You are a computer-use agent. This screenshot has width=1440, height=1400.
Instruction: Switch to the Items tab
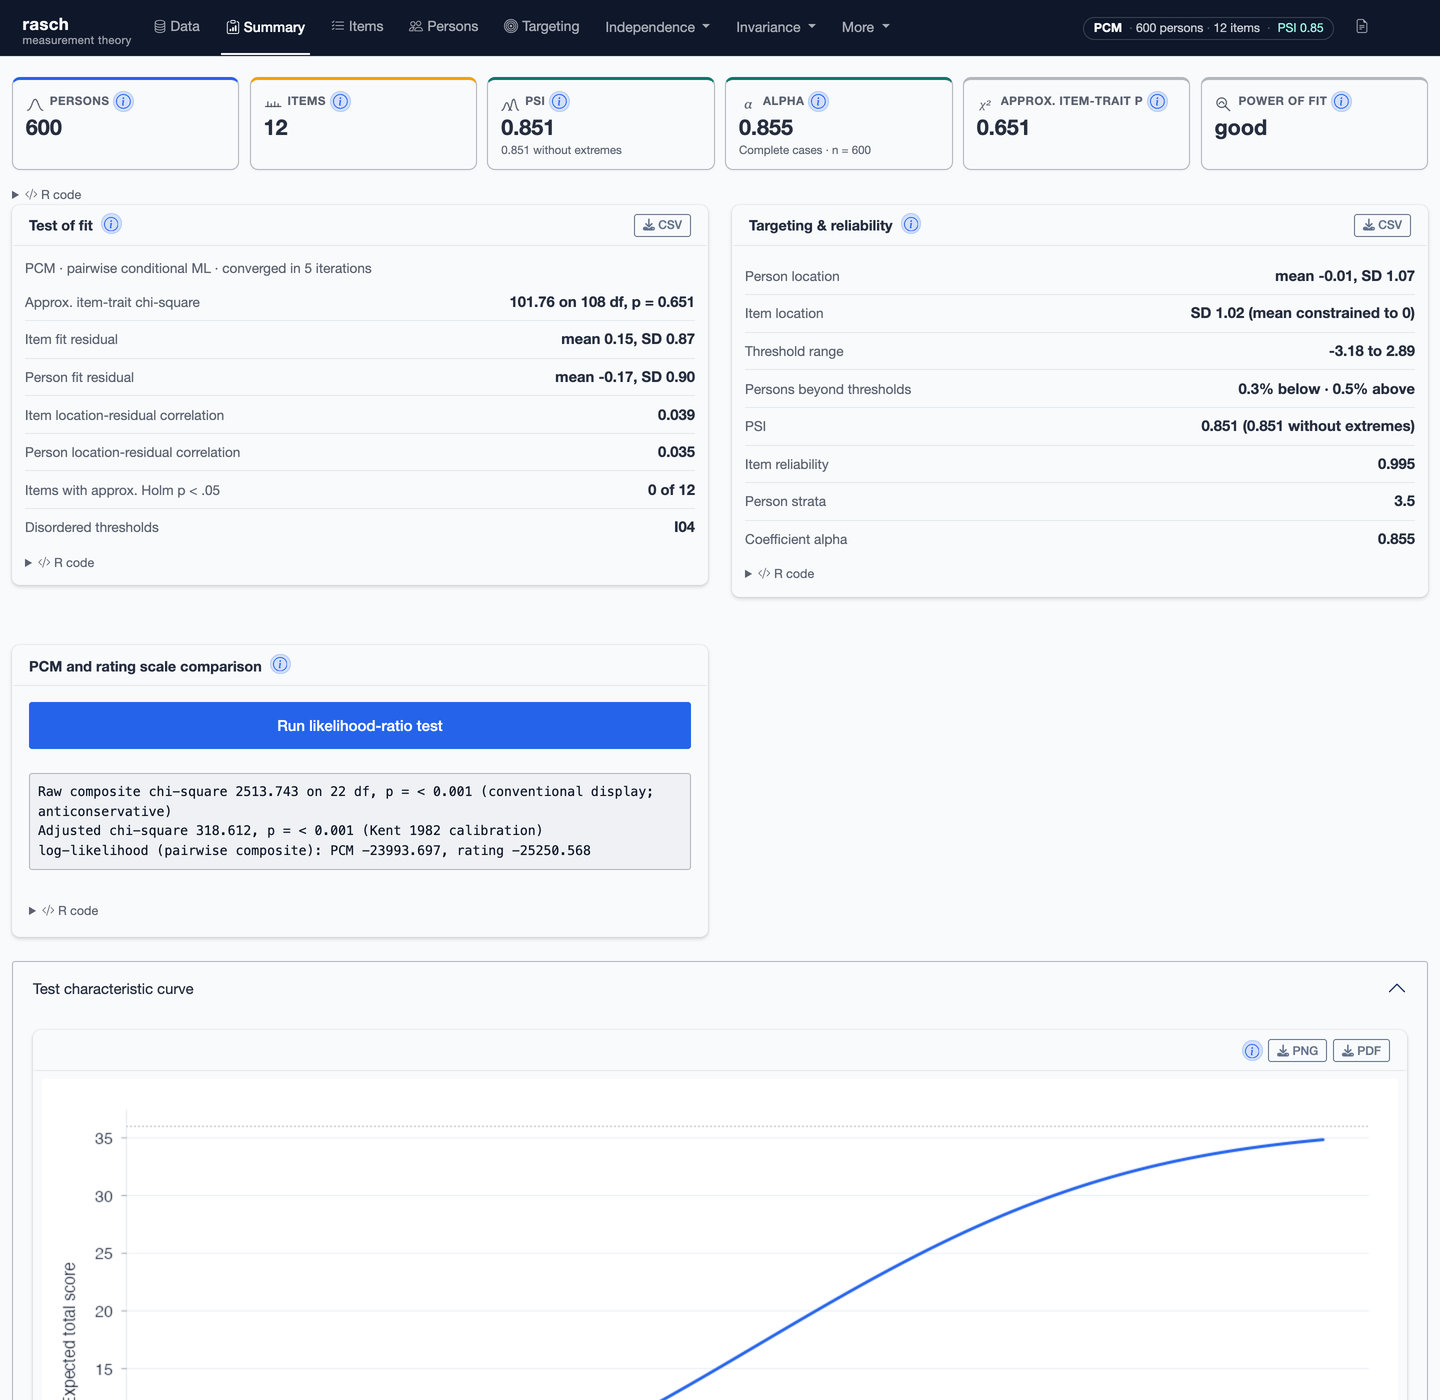(x=357, y=27)
